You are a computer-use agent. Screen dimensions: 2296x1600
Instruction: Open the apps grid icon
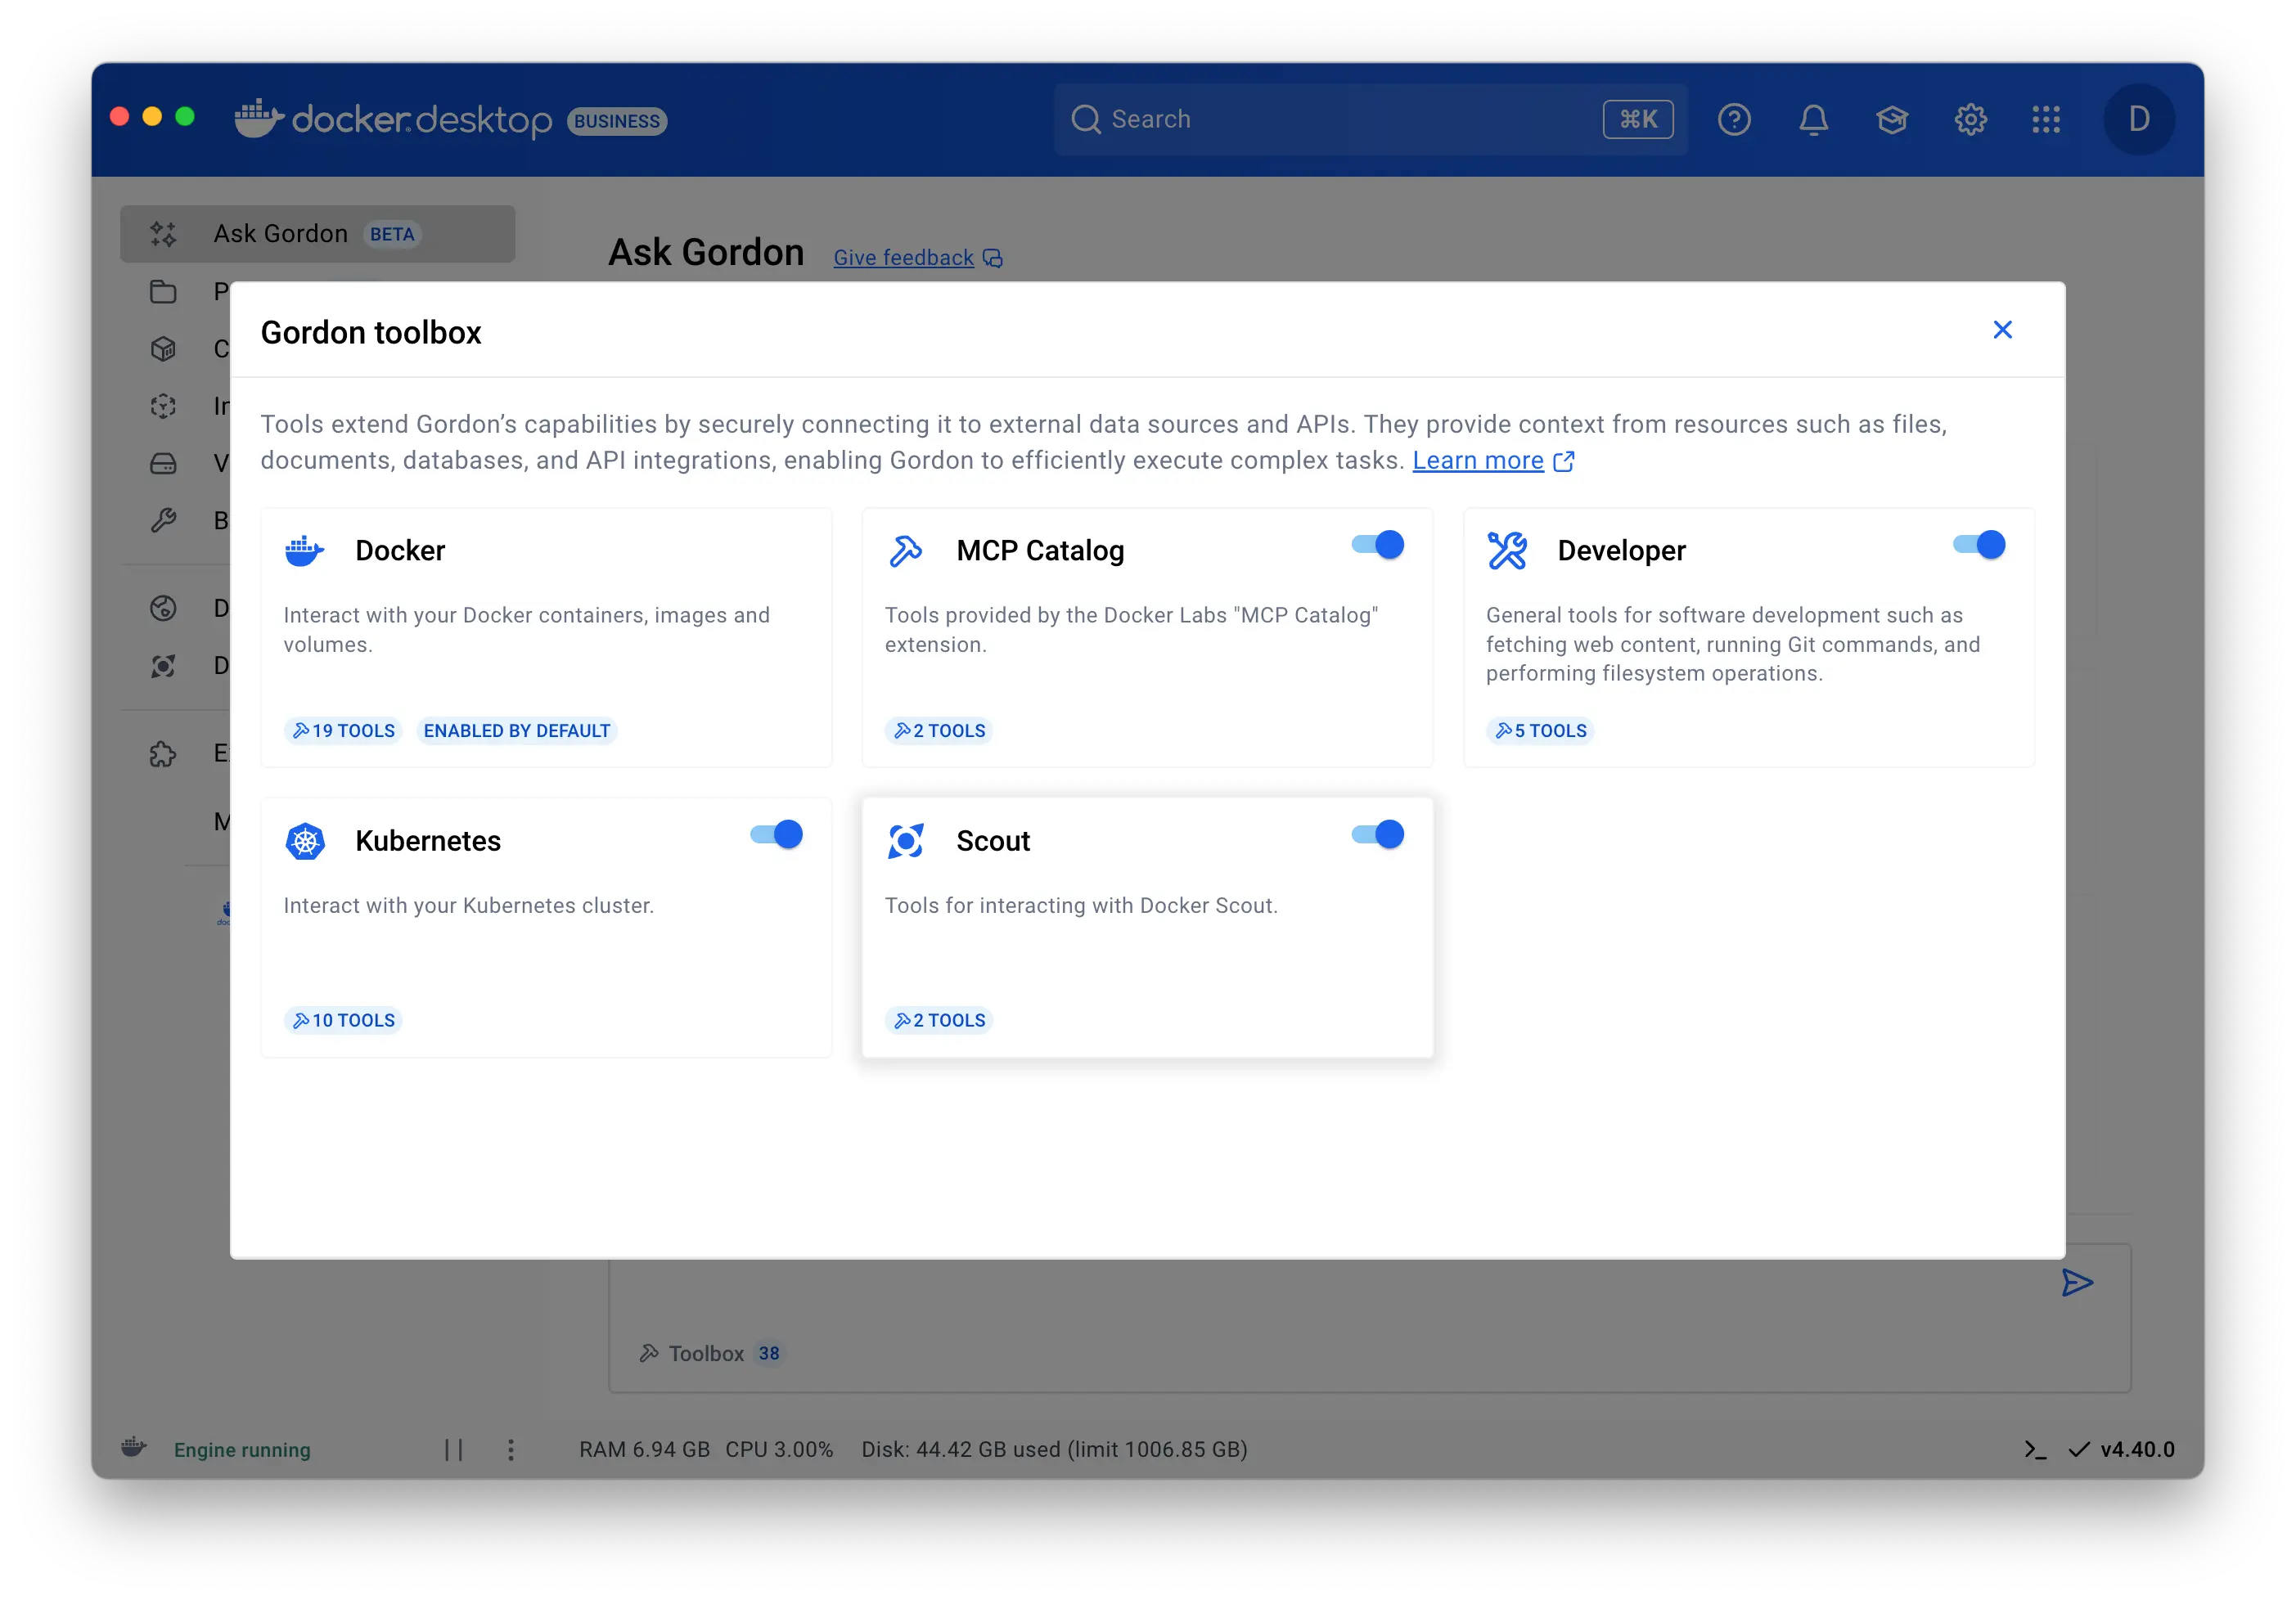(2046, 120)
